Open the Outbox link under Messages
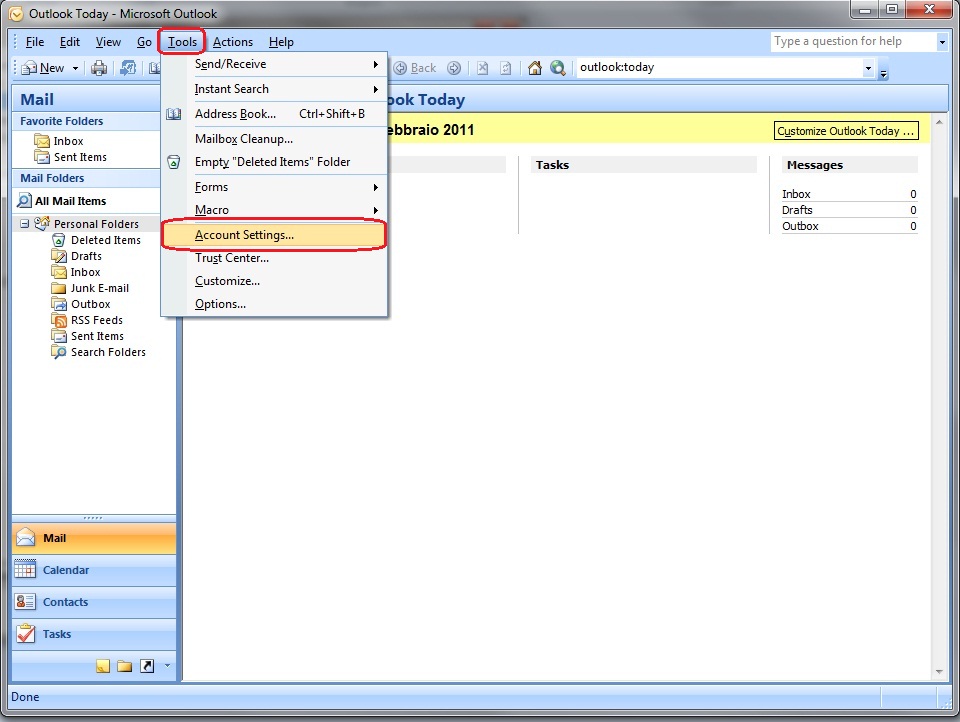The image size is (960, 722). point(800,226)
